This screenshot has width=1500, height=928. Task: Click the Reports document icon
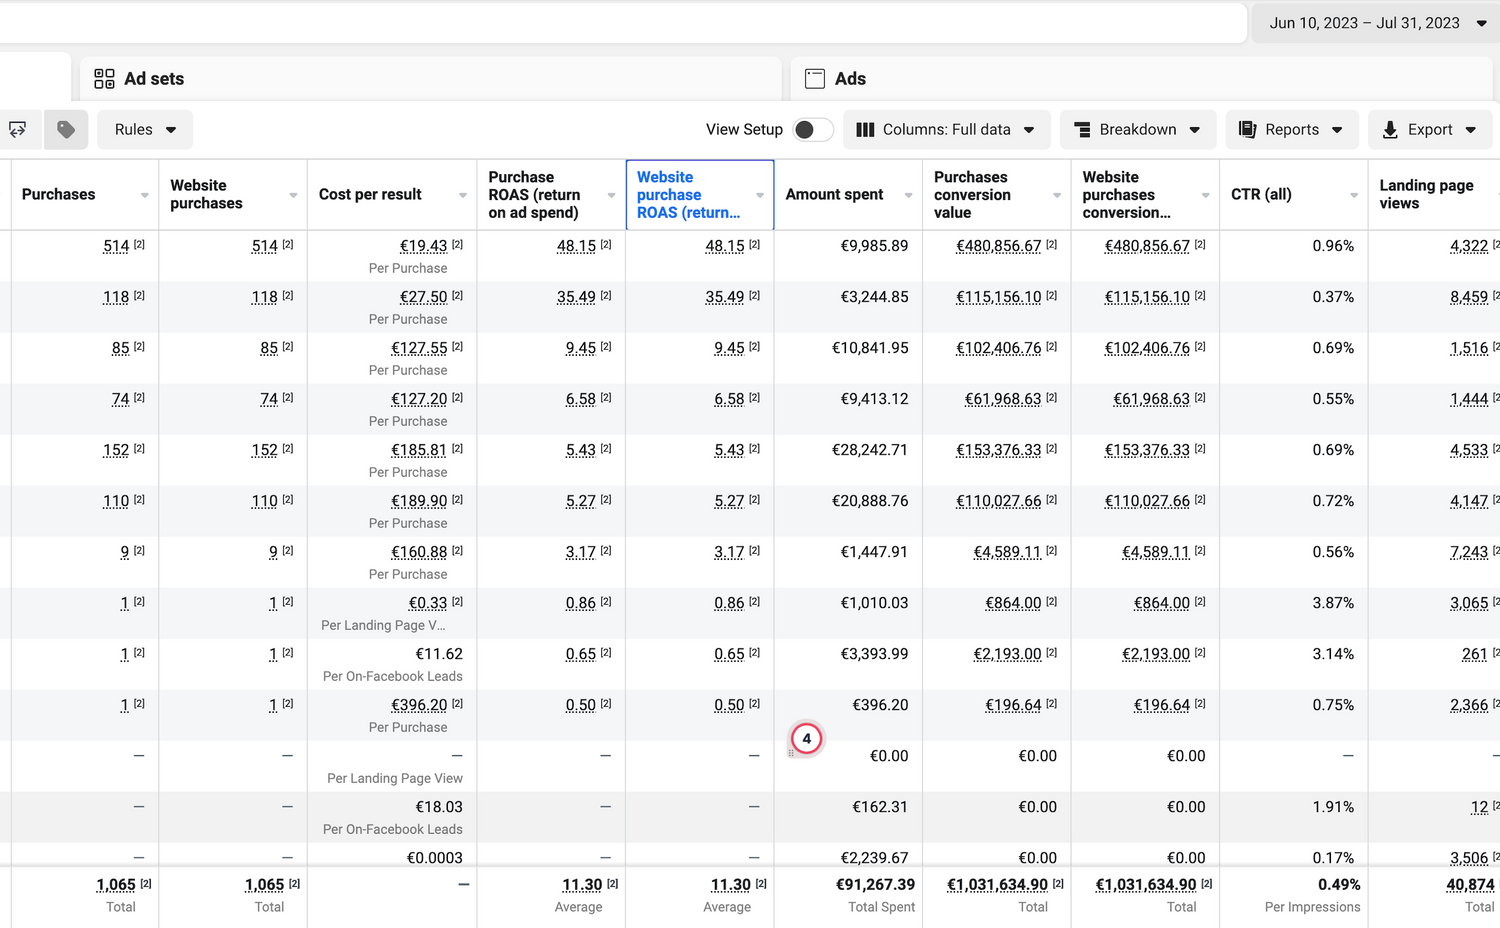click(1247, 130)
